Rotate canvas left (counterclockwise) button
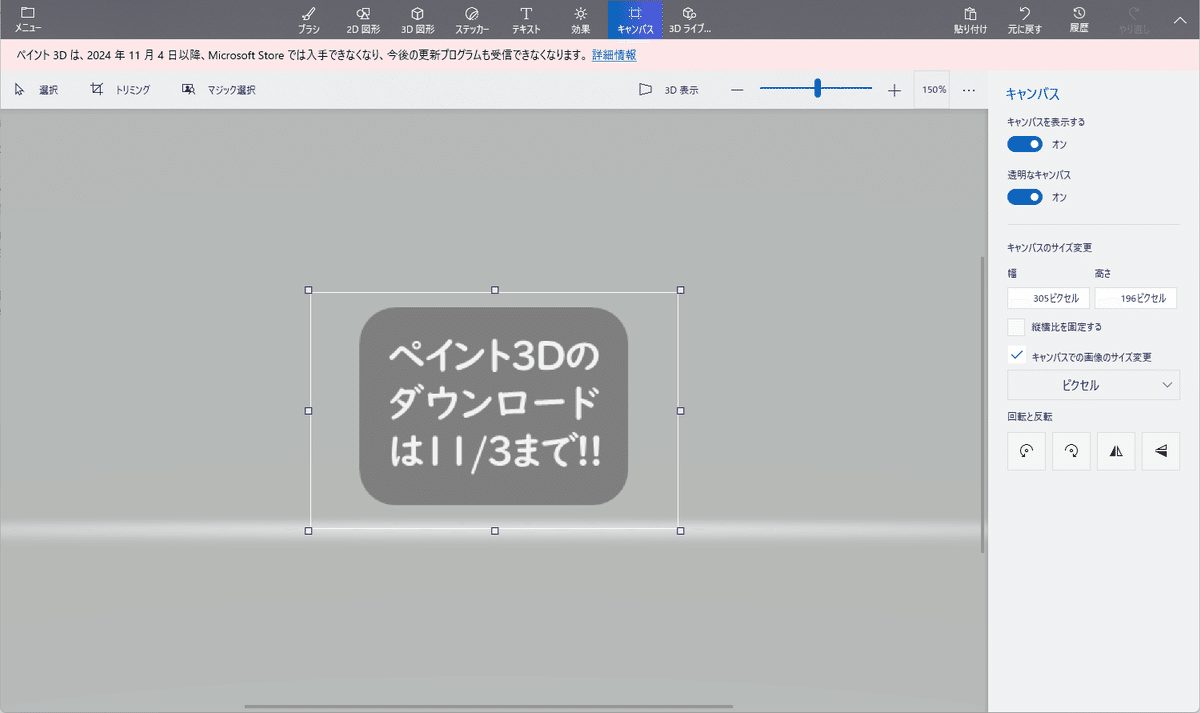The width and height of the screenshot is (1200, 713). (1026, 451)
